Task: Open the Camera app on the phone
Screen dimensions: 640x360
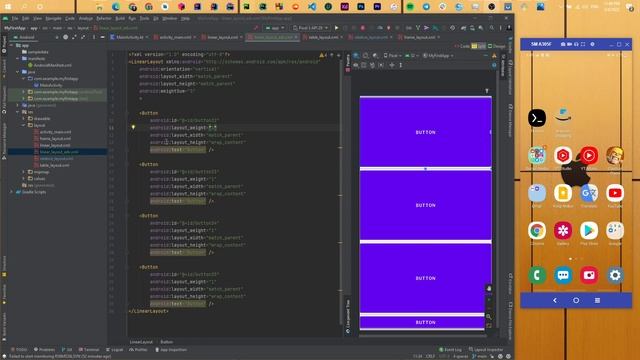Action: (x=589, y=275)
